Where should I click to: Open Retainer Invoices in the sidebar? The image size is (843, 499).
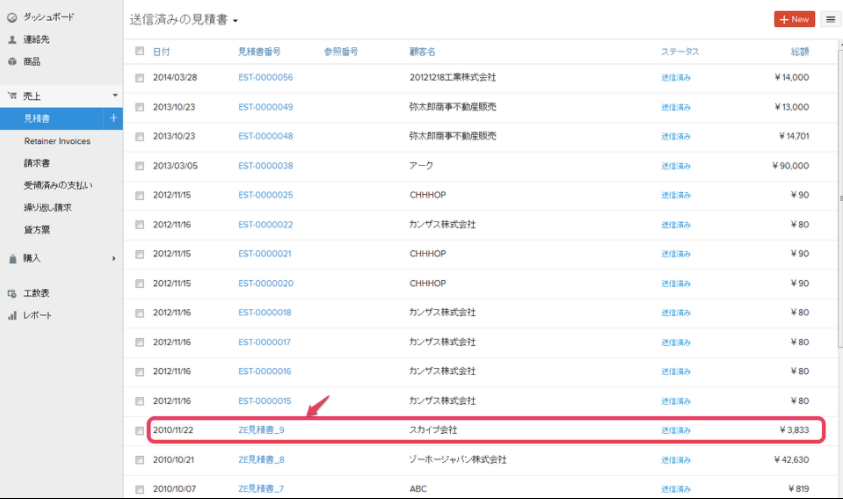(x=57, y=141)
